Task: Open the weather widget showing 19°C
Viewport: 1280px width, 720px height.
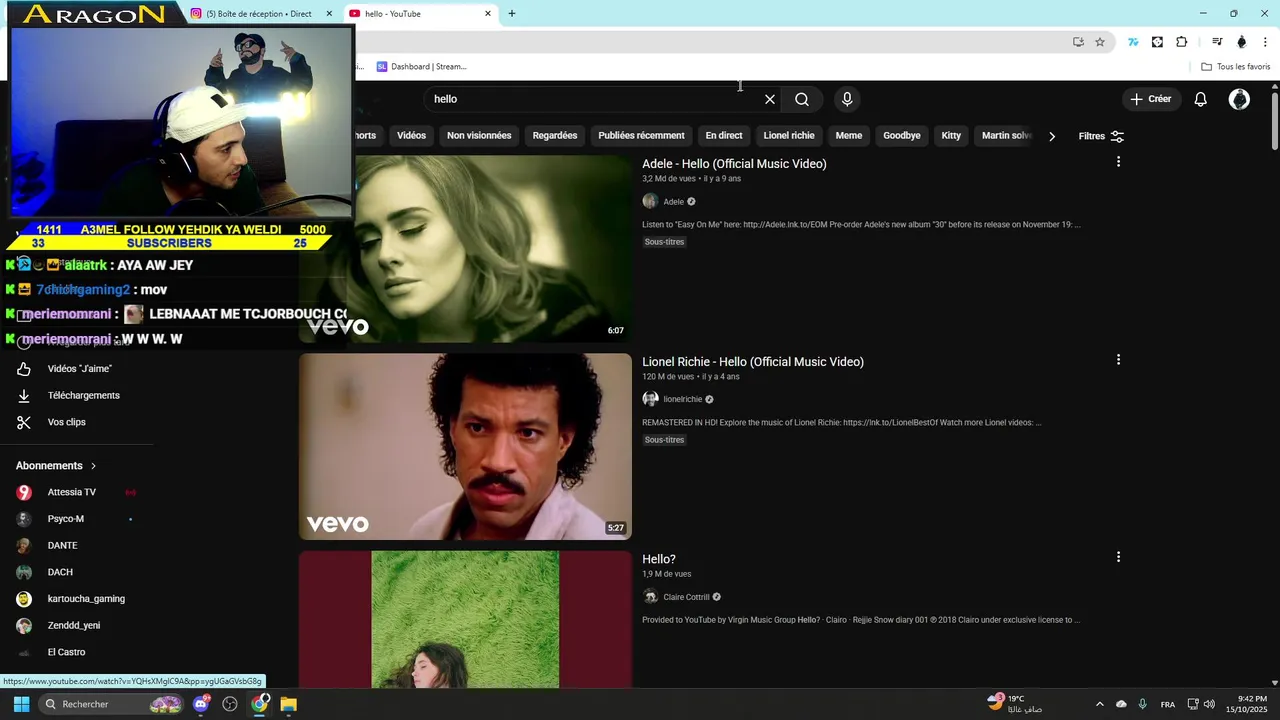Action: 1015,704
